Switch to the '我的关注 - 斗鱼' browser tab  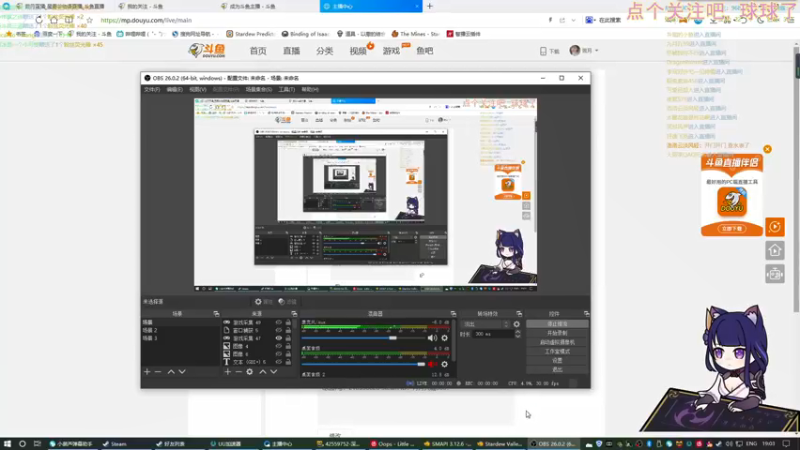(163, 6)
